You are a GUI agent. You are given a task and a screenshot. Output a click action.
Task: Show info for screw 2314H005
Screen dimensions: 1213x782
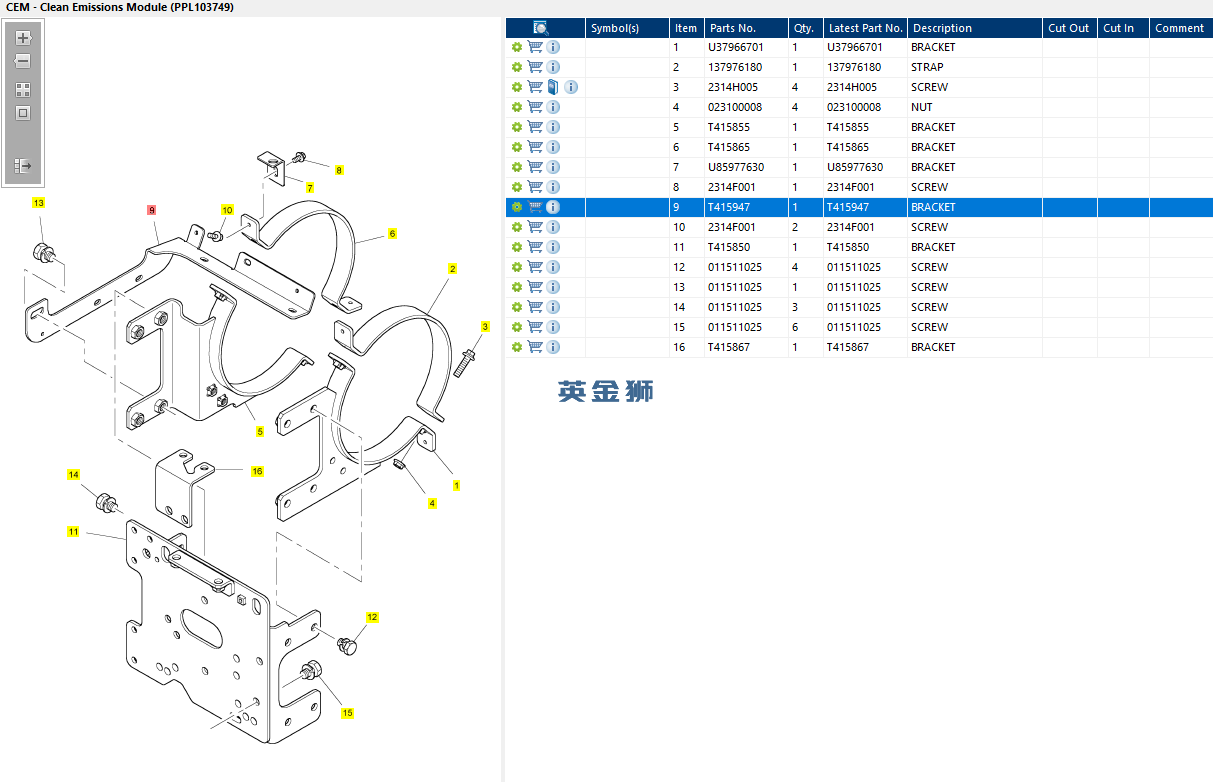click(x=571, y=87)
